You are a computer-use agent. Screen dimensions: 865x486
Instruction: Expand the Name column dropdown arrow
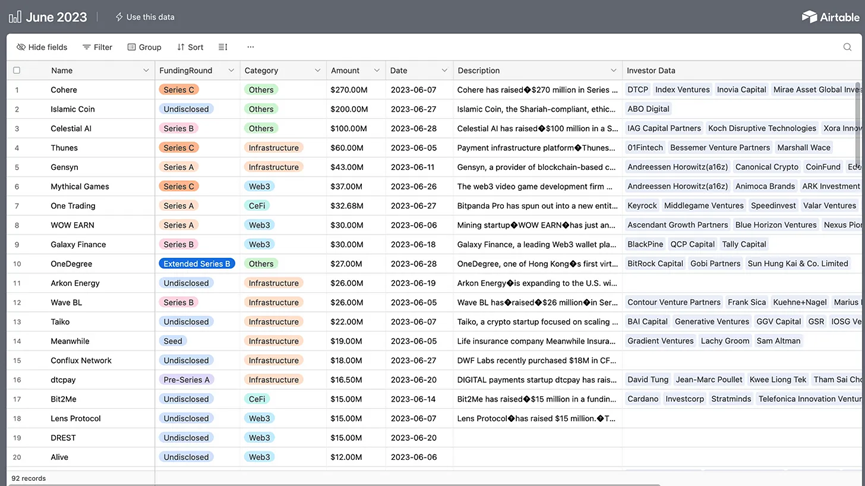click(146, 71)
